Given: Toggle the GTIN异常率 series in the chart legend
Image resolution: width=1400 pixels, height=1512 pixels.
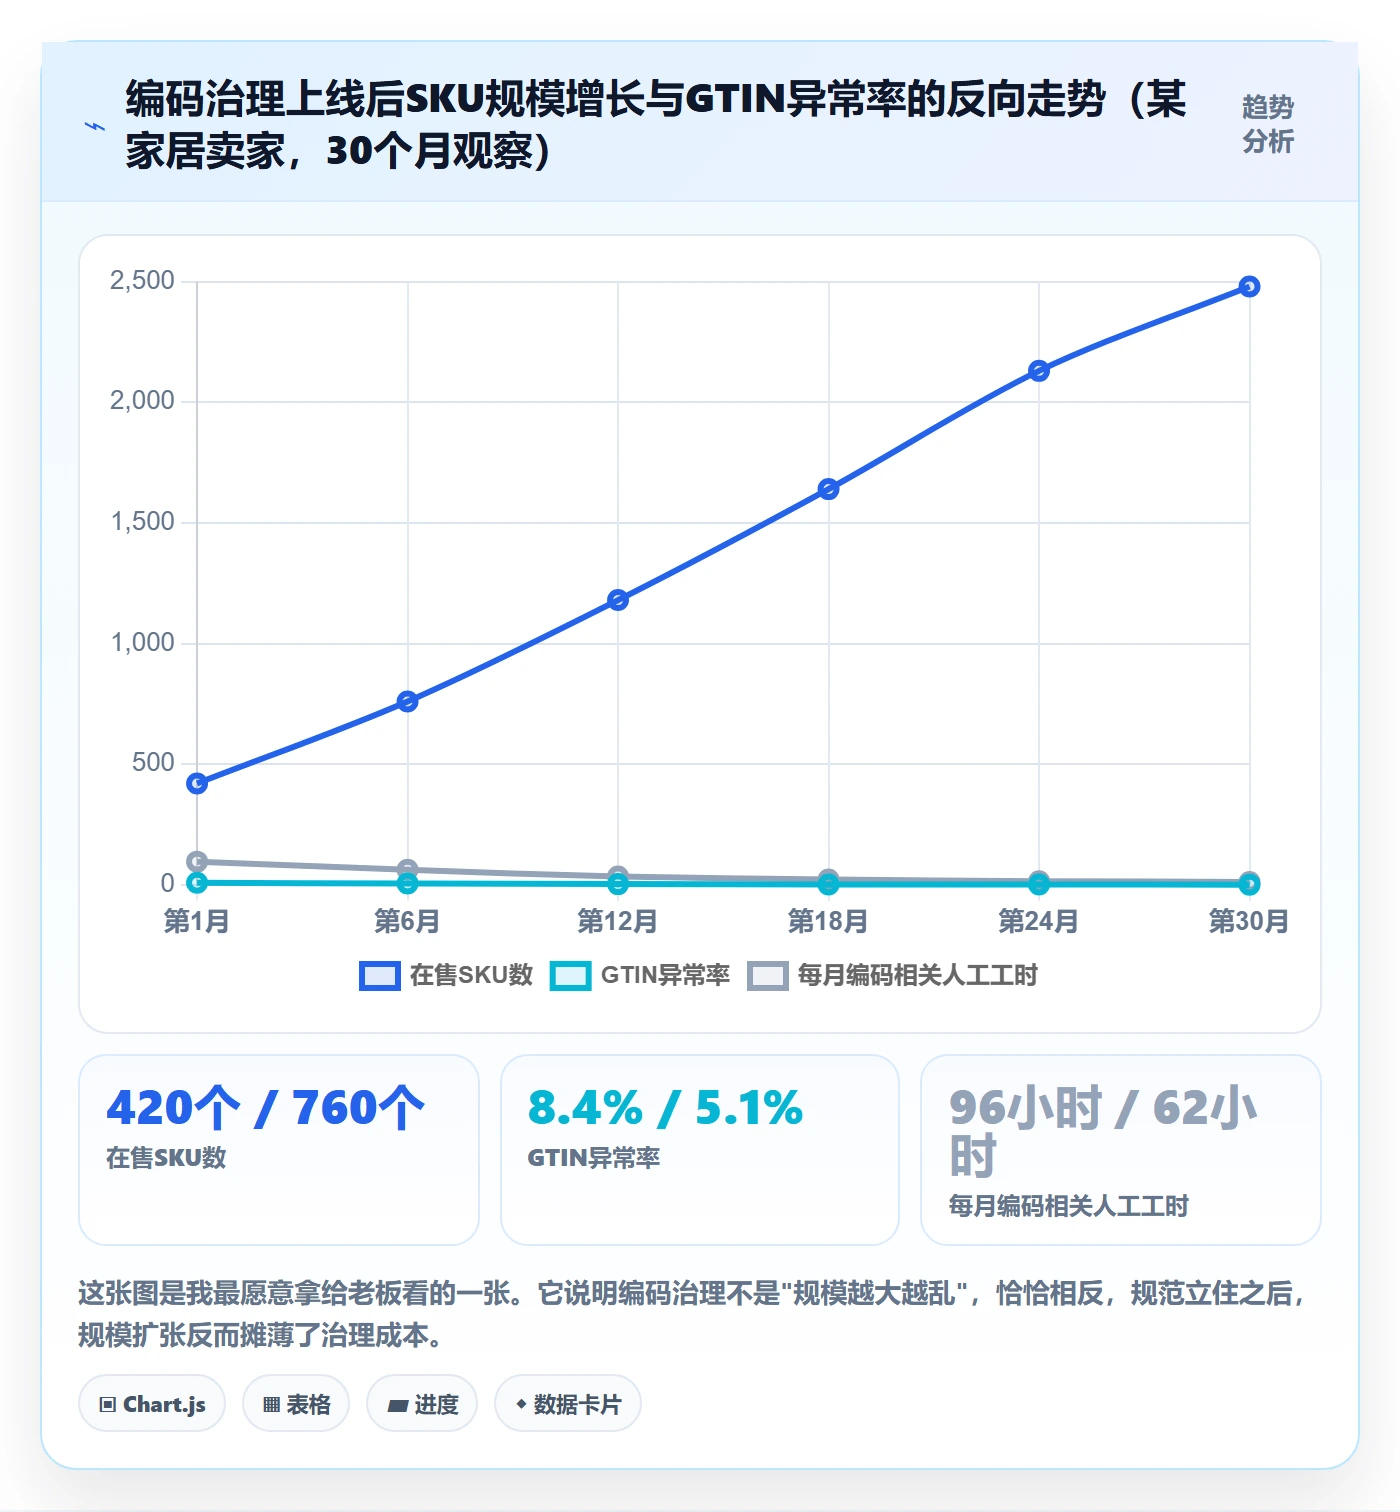Looking at the screenshot, I should [640, 975].
